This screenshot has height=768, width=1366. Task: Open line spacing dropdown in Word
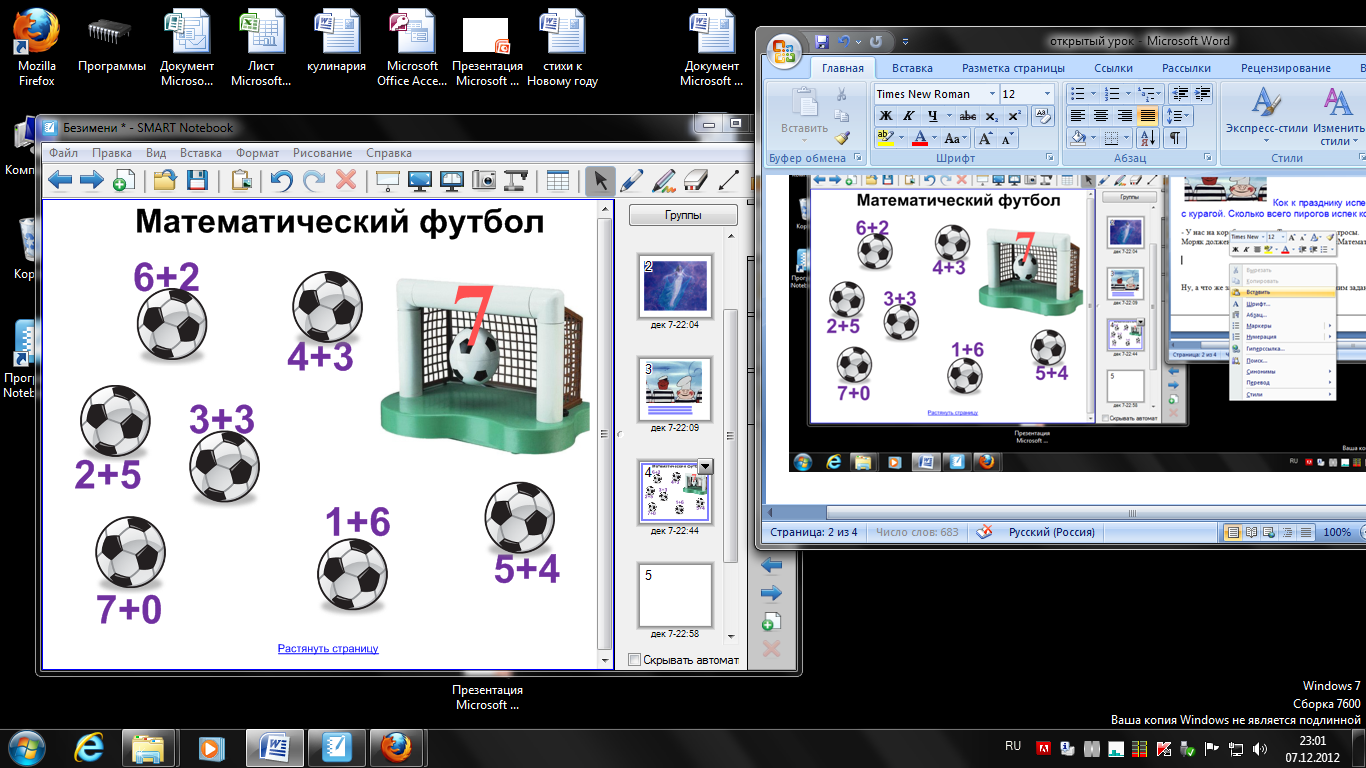[1180, 116]
